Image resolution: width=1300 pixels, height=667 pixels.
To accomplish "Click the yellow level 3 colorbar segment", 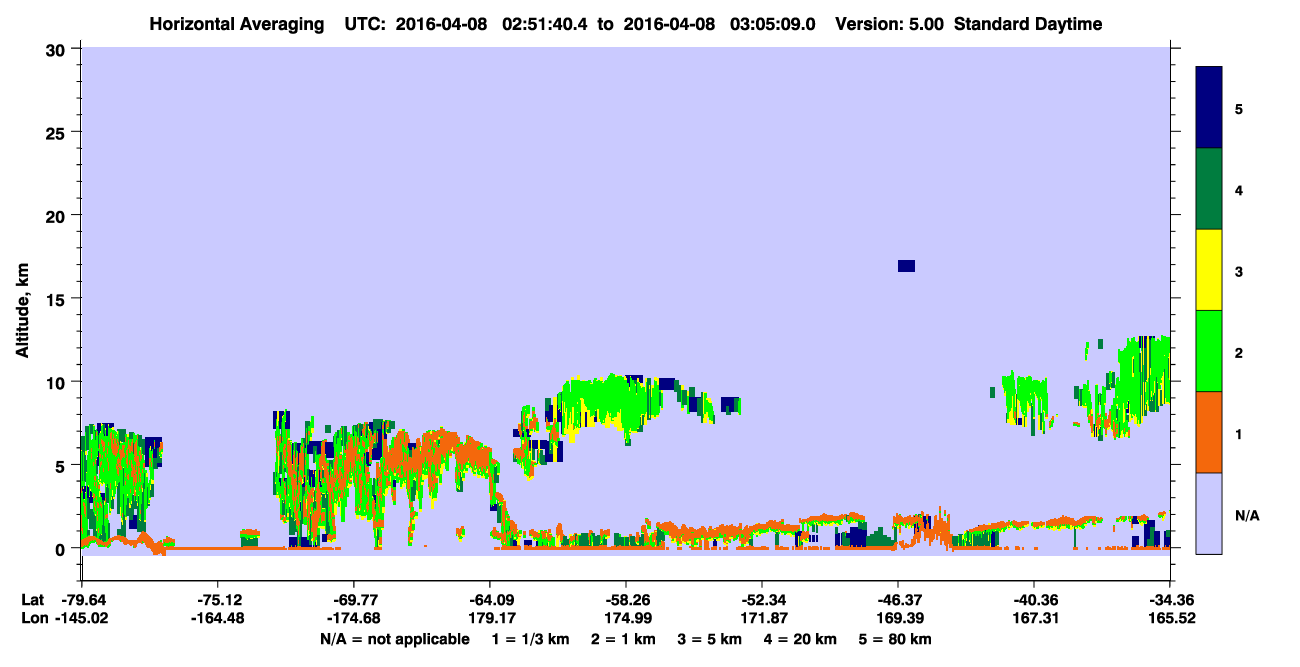I will [1209, 270].
